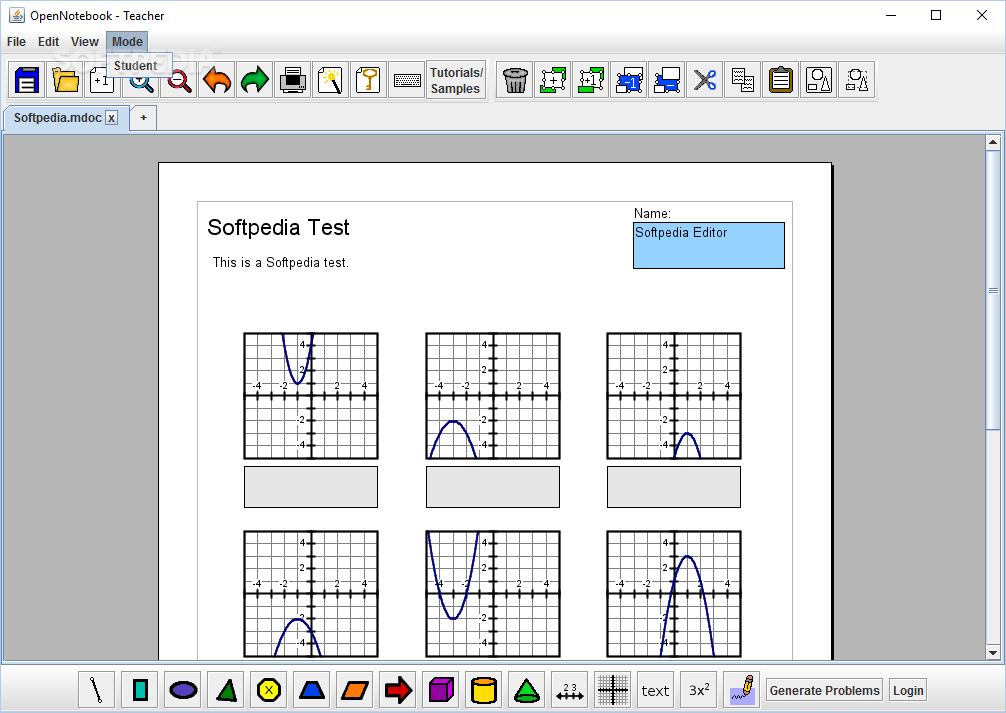Click the Mode menu
Viewport: 1006px width, 713px height.
click(127, 42)
